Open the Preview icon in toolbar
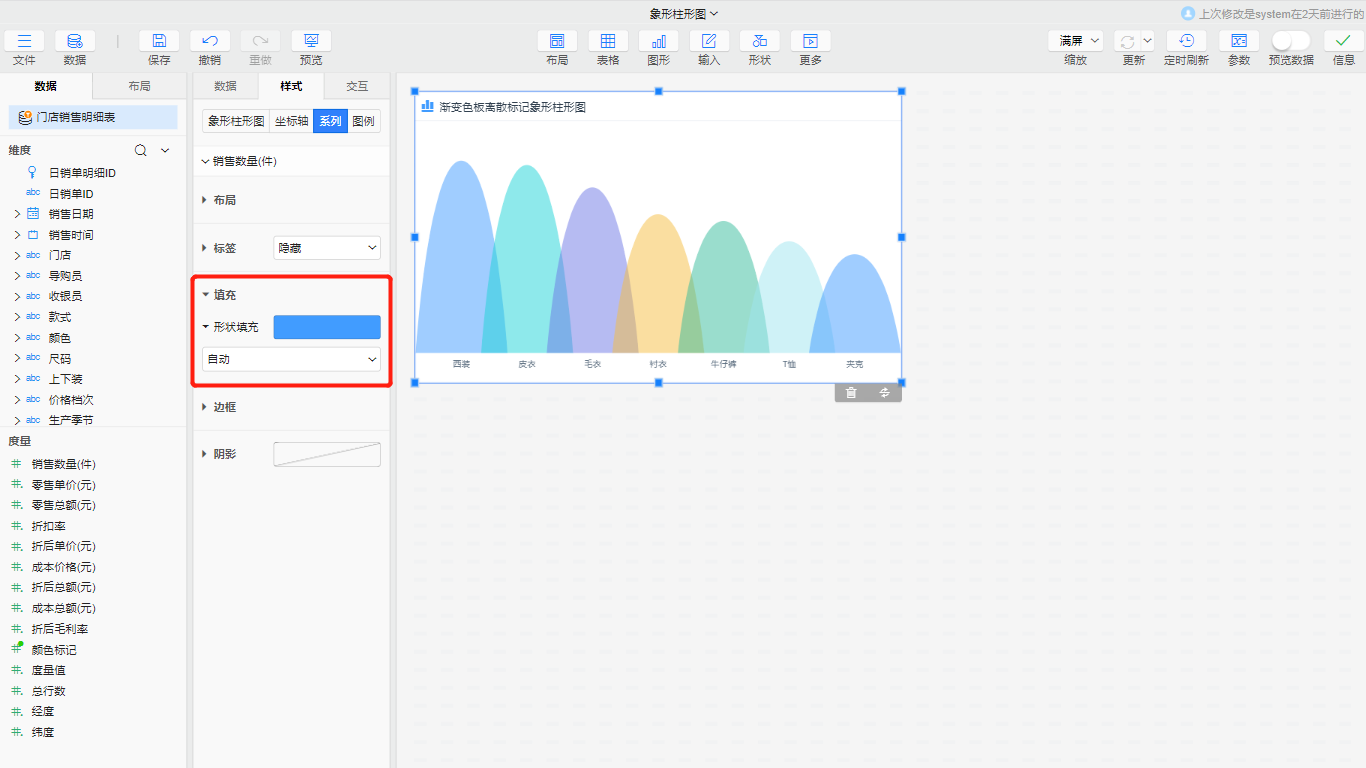 (311, 41)
